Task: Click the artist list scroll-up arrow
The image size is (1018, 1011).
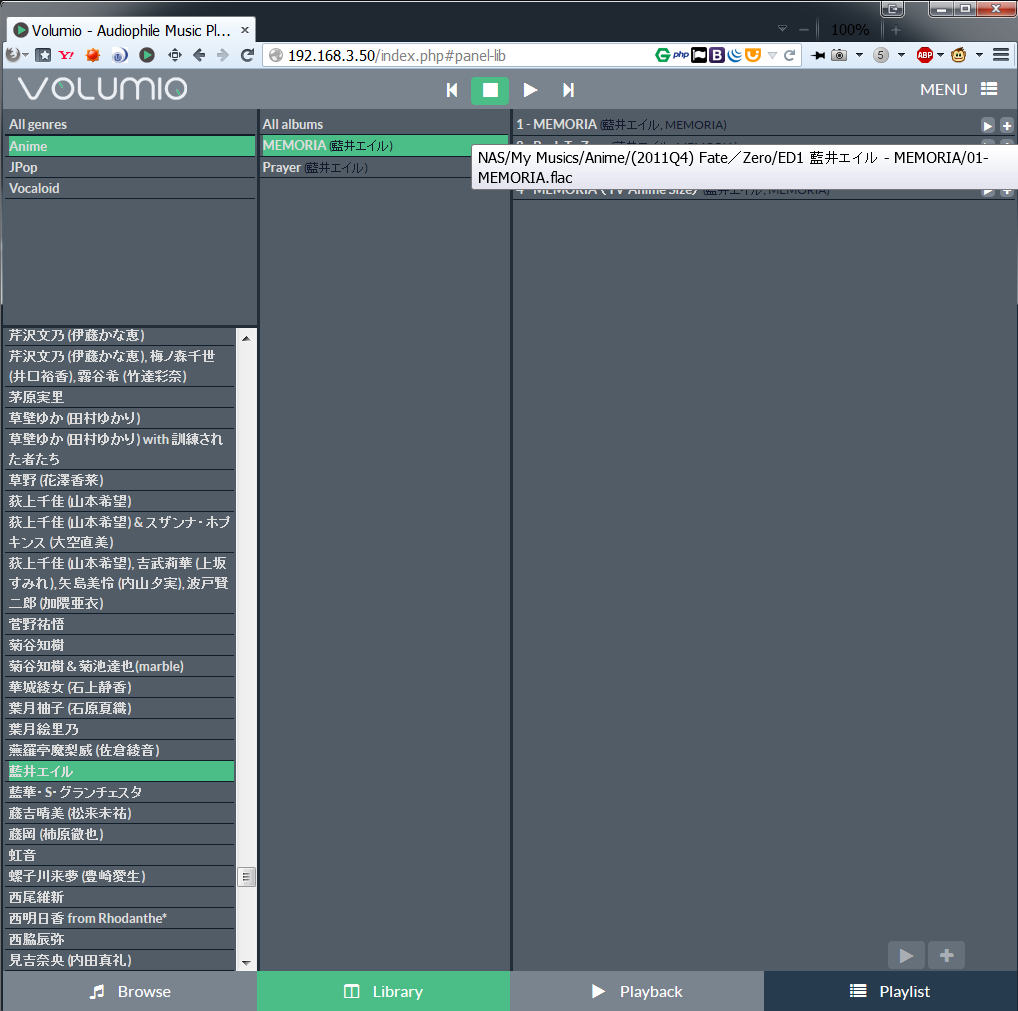Action: pyautogui.click(x=246, y=338)
